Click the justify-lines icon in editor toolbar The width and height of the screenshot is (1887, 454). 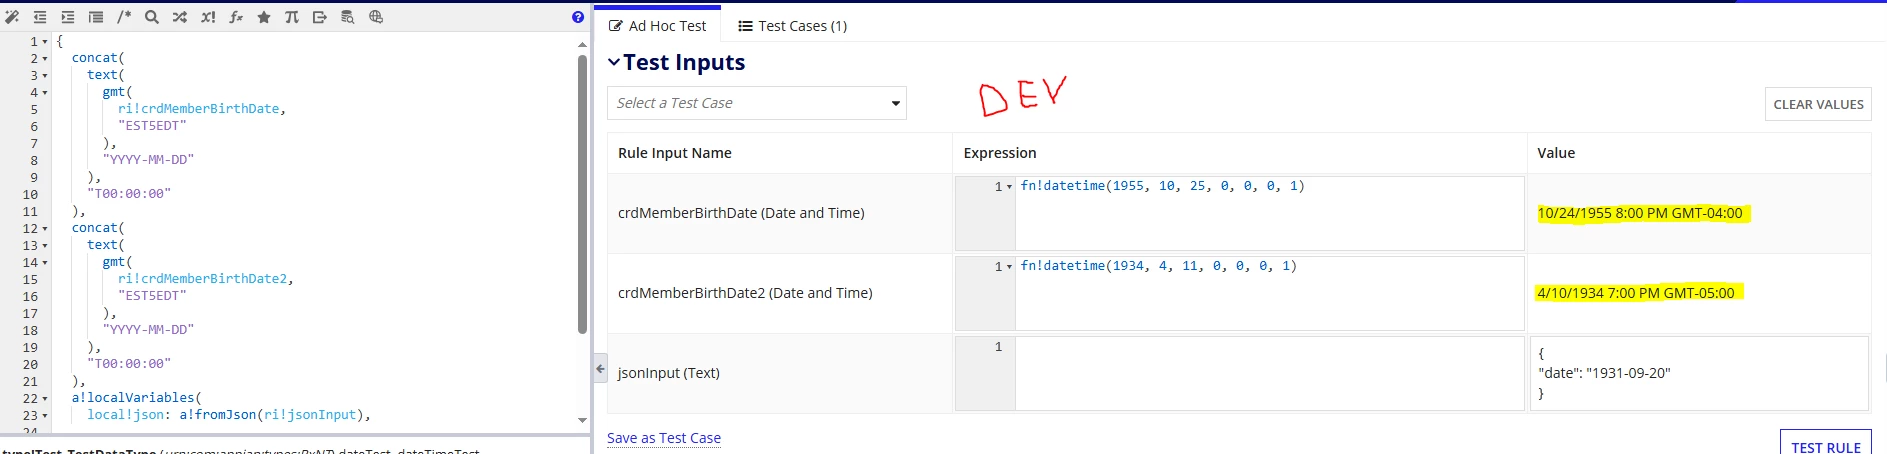[96, 17]
